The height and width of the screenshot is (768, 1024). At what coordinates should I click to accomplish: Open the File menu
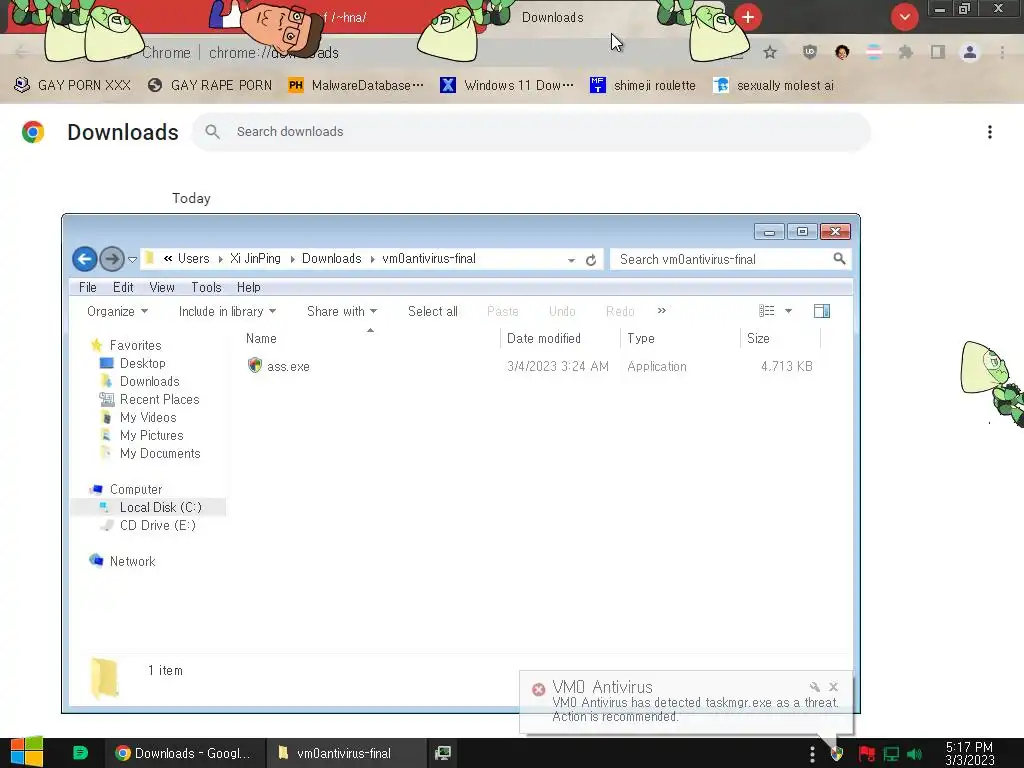tap(88, 287)
